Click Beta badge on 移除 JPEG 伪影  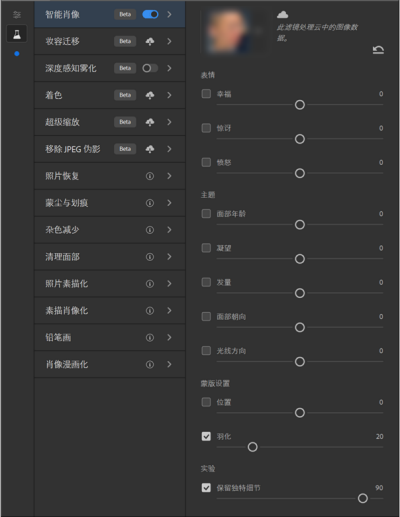(x=125, y=149)
